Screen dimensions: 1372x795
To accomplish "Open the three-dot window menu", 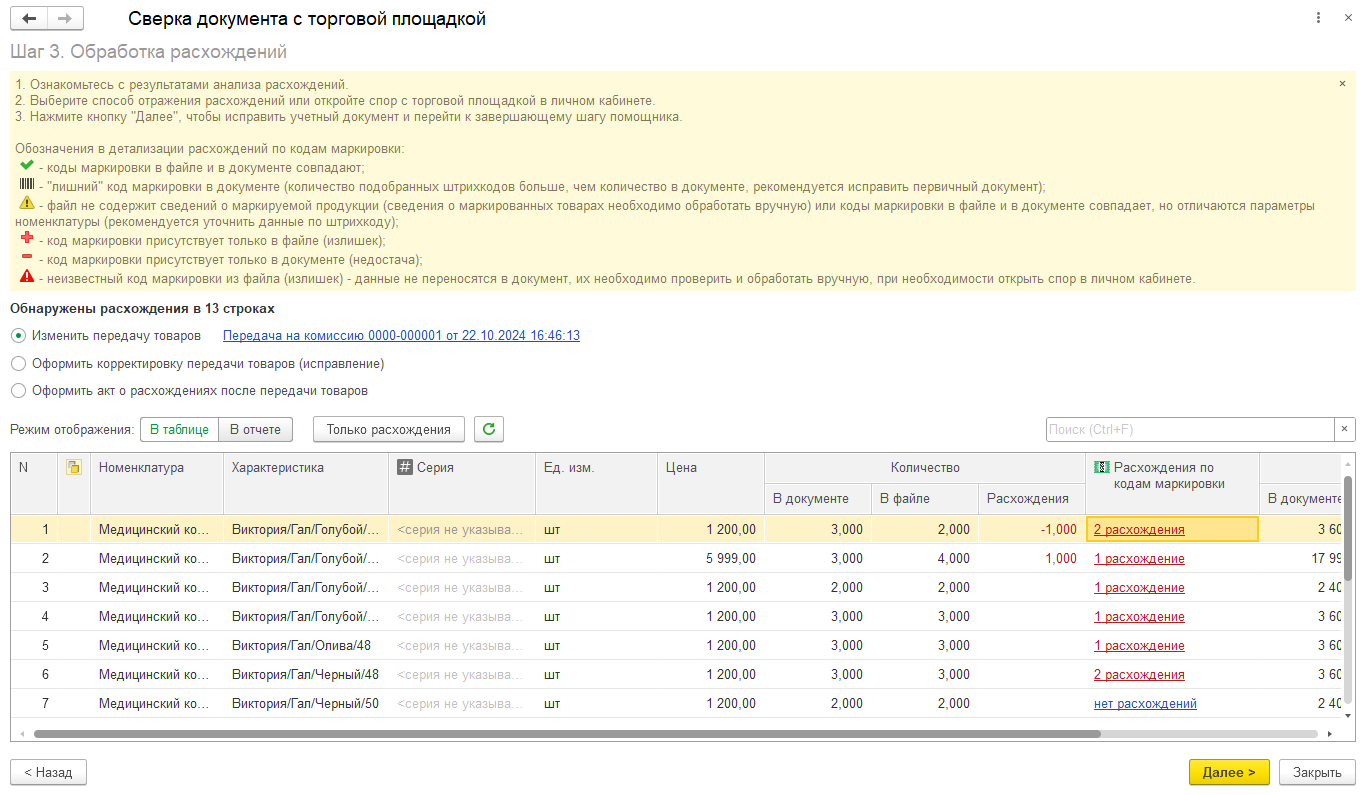I will [x=1320, y=19].
